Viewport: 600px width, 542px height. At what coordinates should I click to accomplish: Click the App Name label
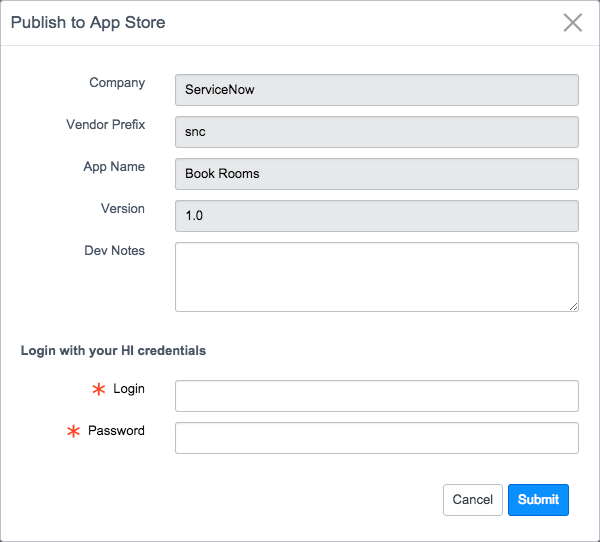click(x=114, y=167)
